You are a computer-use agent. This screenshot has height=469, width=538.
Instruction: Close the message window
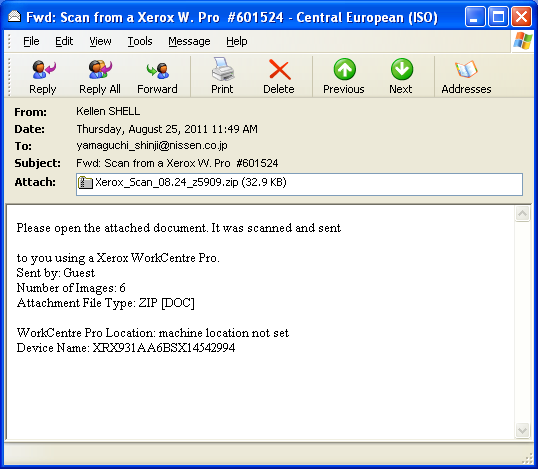pyautogui.click(x=522, y=16)
